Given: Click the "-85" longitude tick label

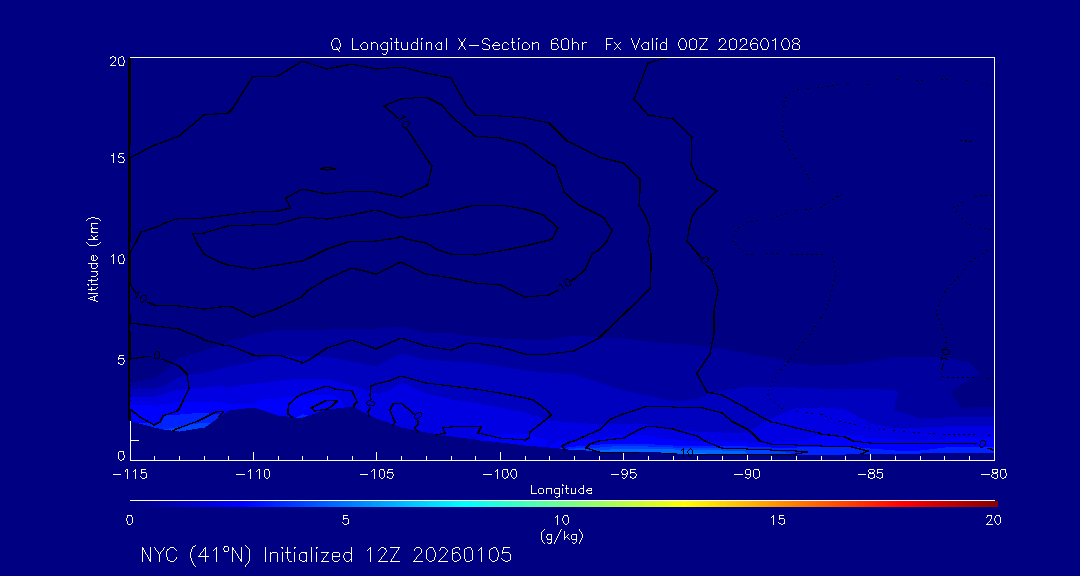Looking at the screenshot, I should click(x=870, y=475).
